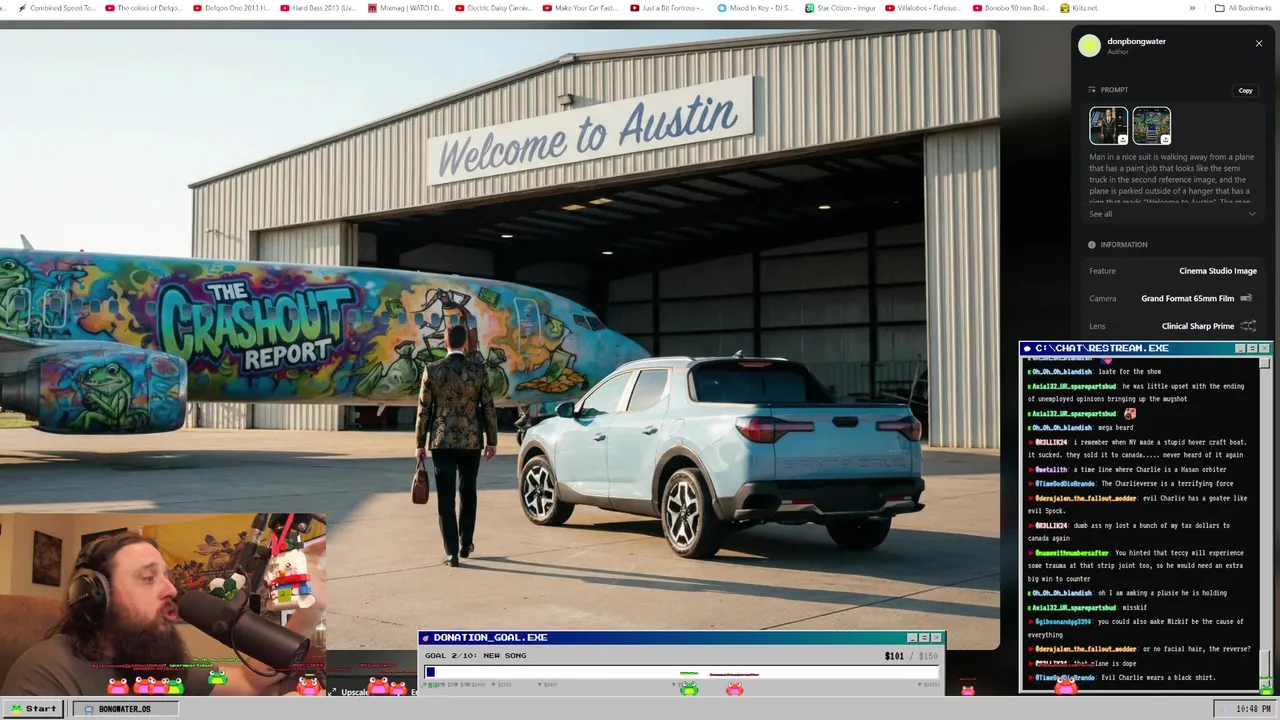Open the man-in-suit reference image

[x=1108, y=126]
